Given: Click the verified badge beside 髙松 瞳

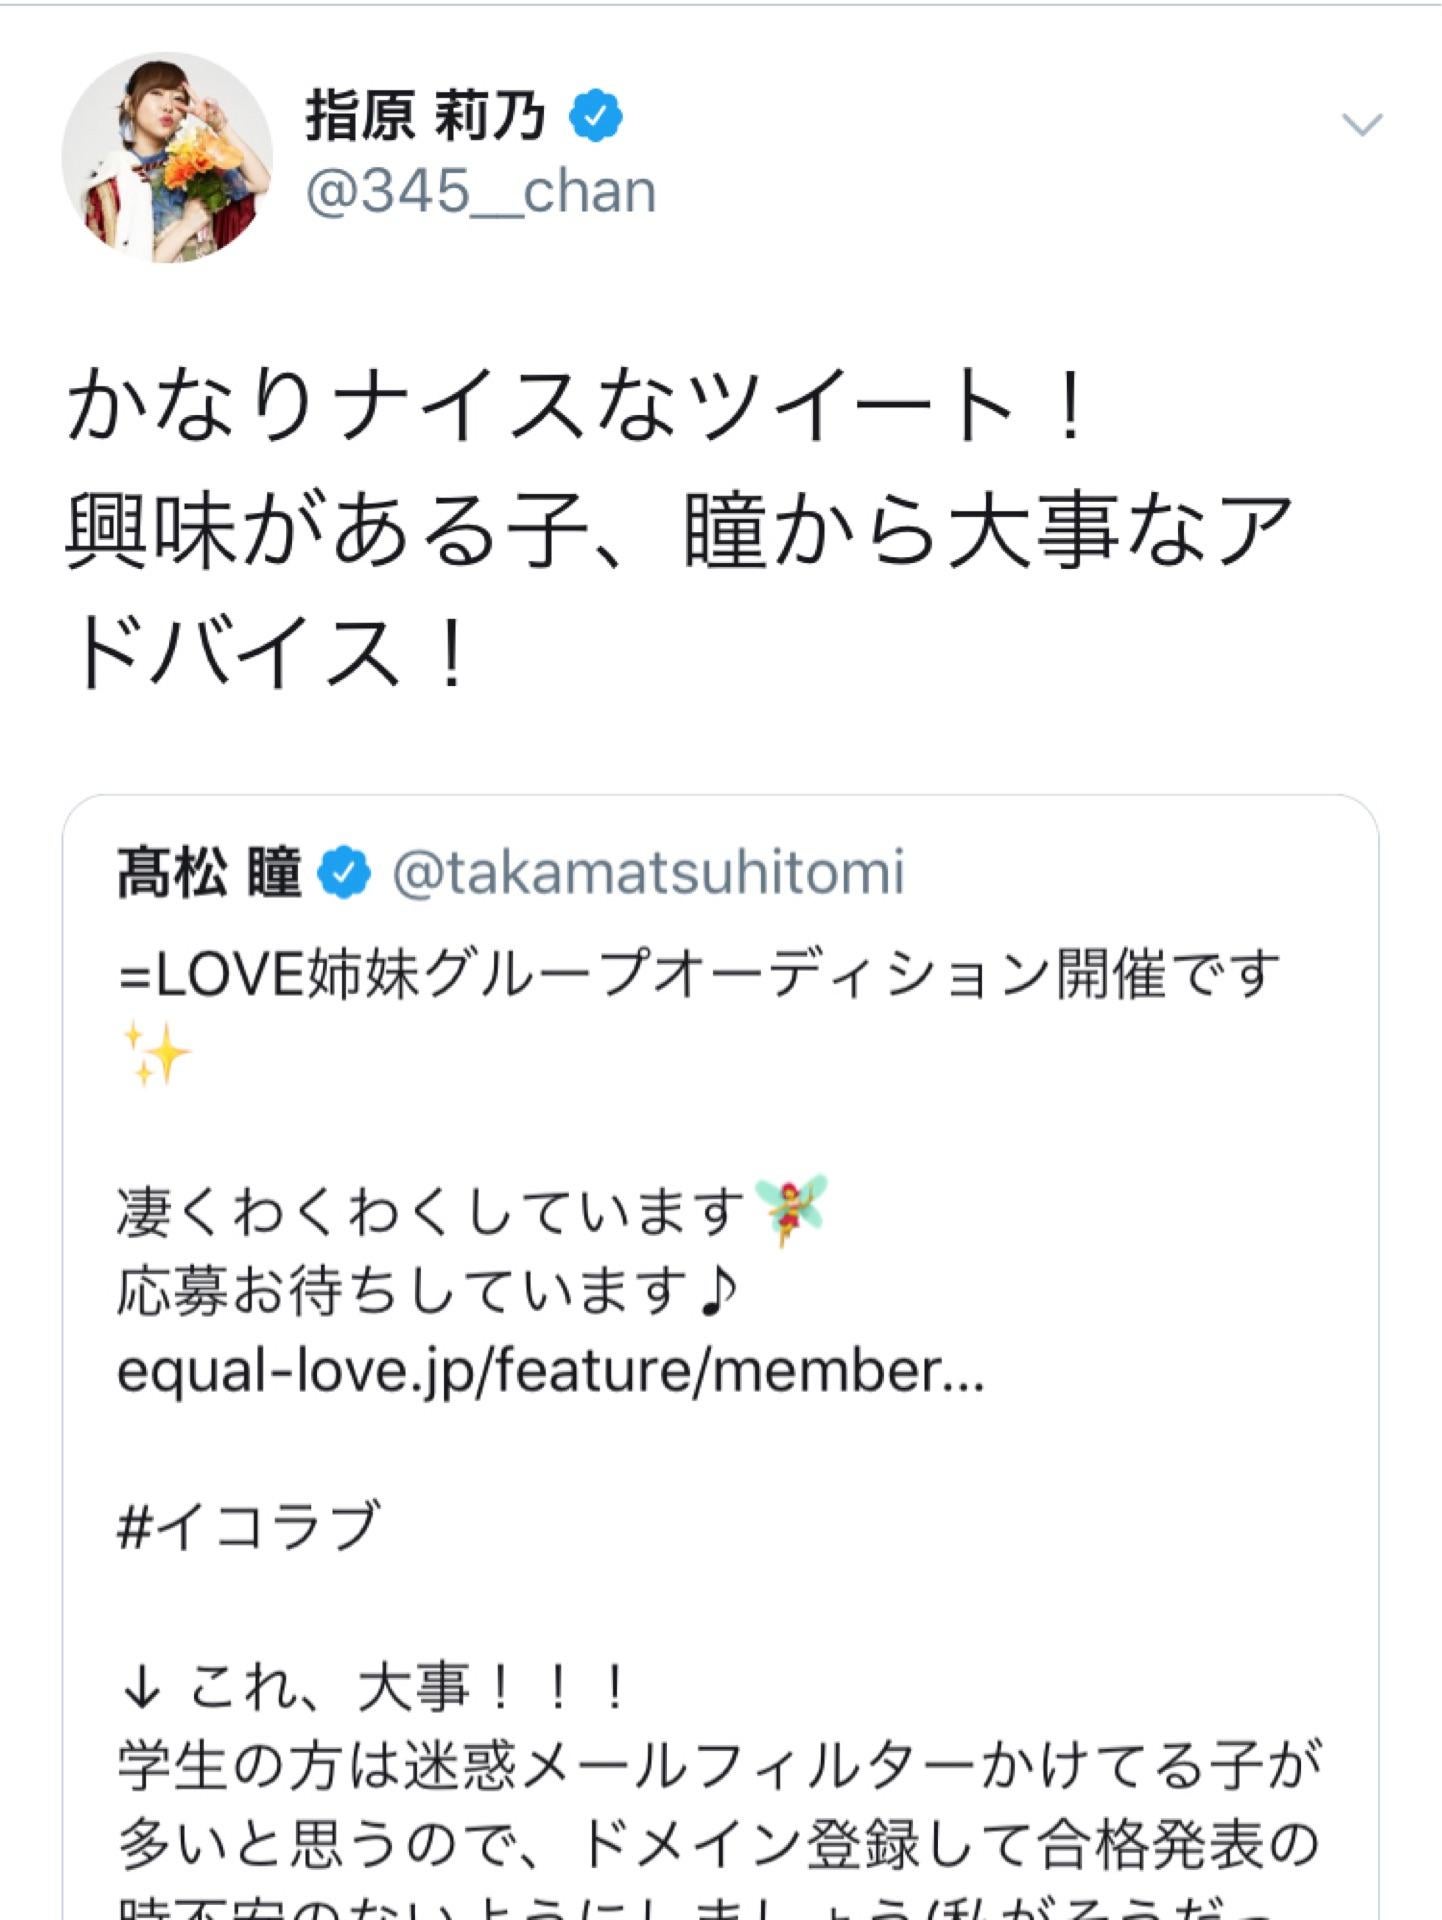Looking at the screenshot, I should coord(344,874).
